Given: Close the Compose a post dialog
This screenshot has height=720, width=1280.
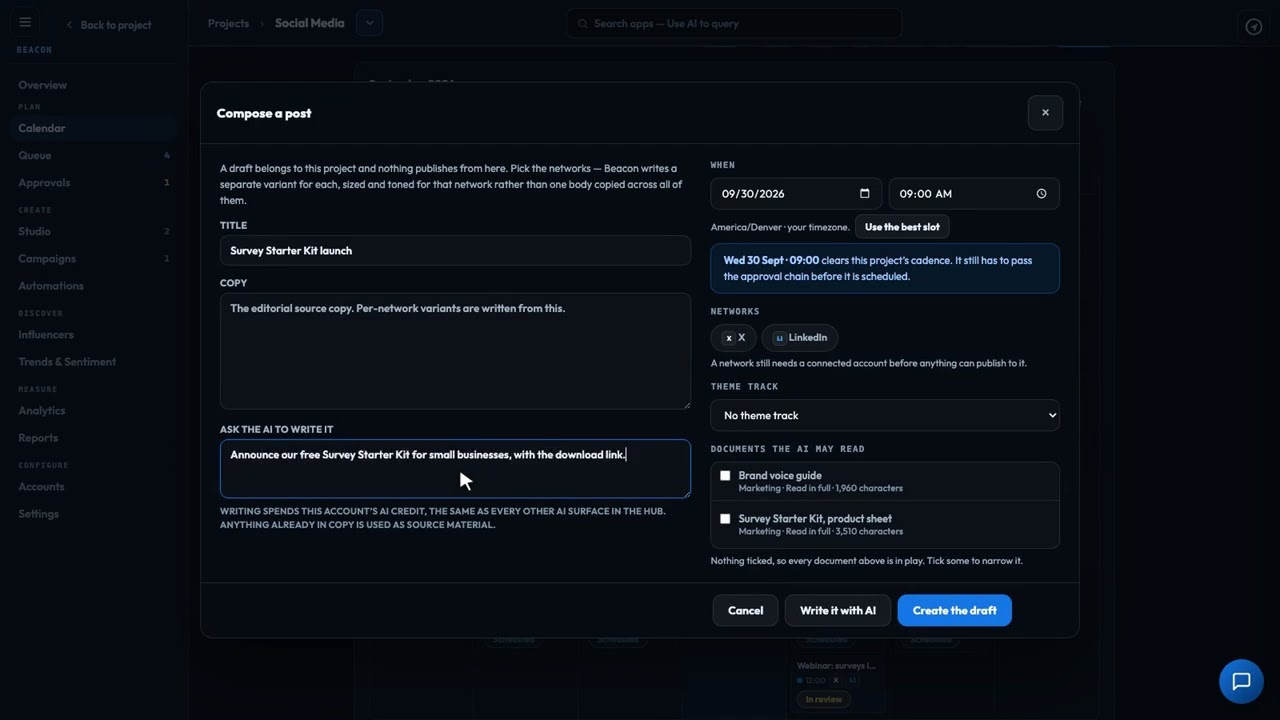Looking at the screenshot, I should (1045, 113).
